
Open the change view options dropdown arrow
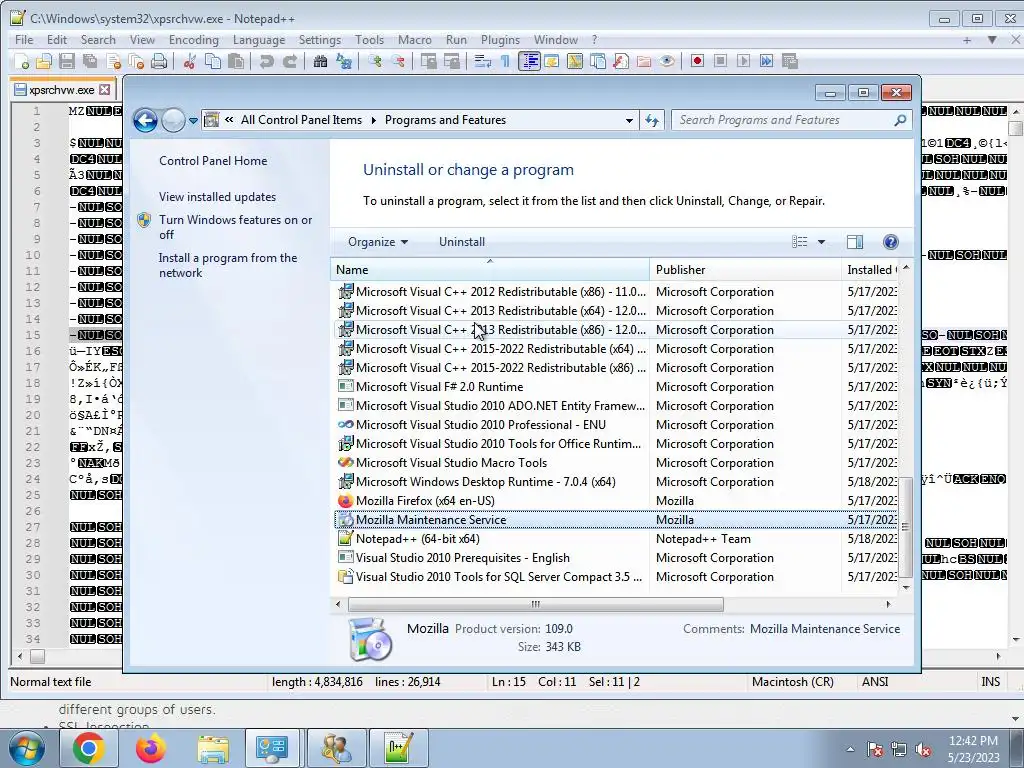pyautogui.click(x=822, y=242)
